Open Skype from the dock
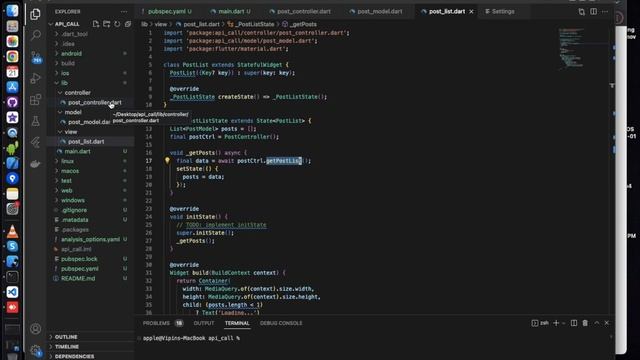The image size is (640, 360). 12,247
